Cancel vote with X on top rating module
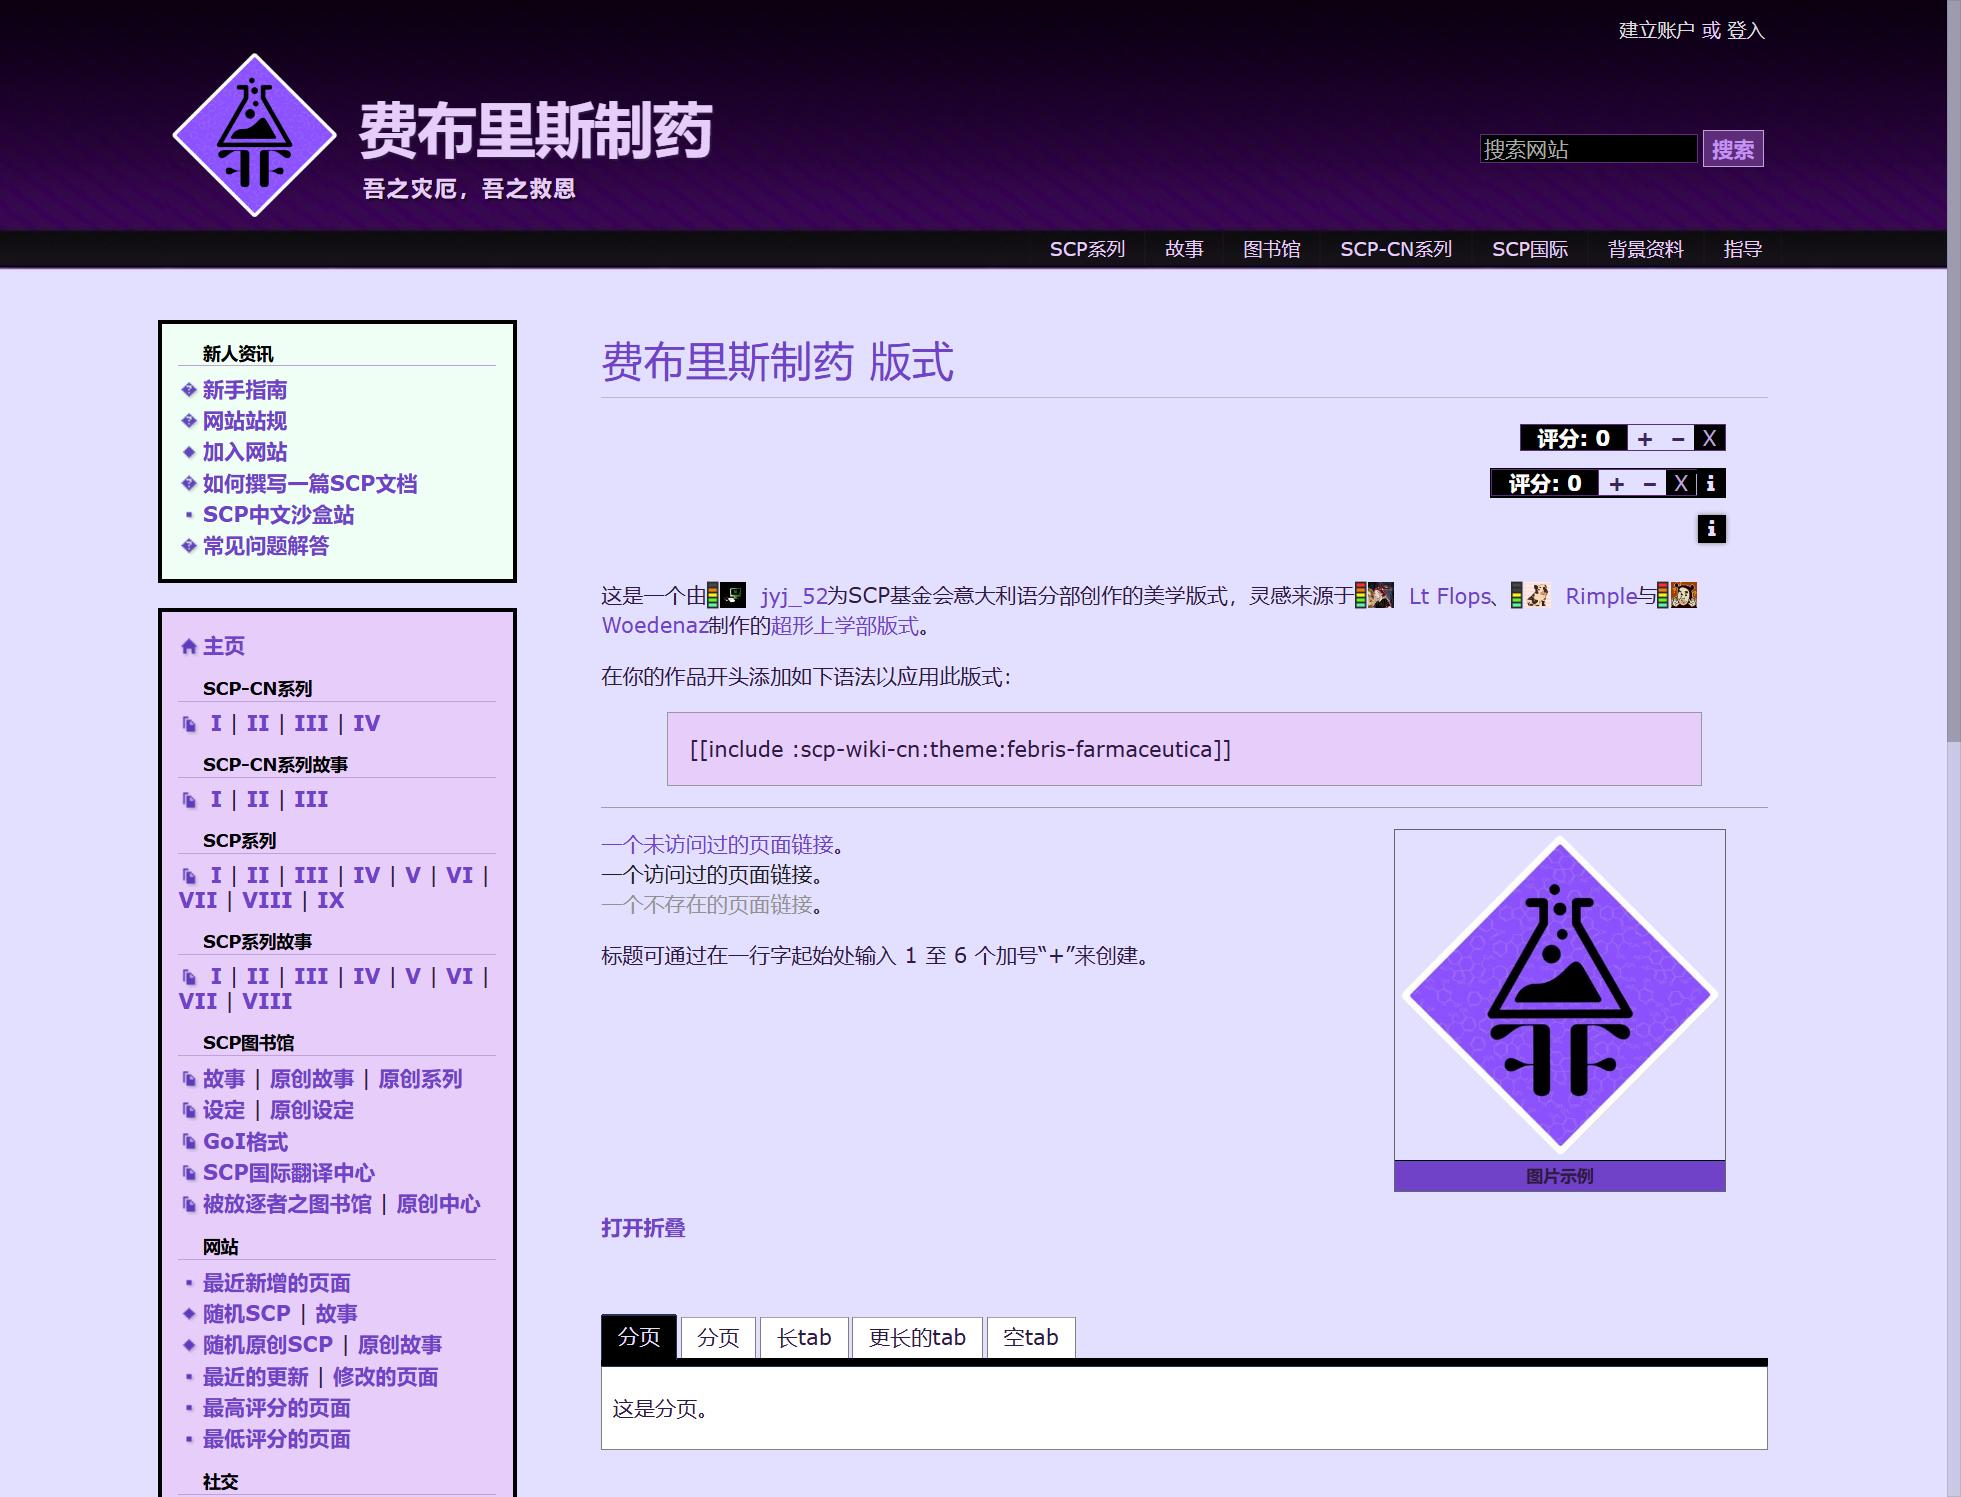The width and height of the screenshot is (1961, 1497). [x=1709, y=439]
